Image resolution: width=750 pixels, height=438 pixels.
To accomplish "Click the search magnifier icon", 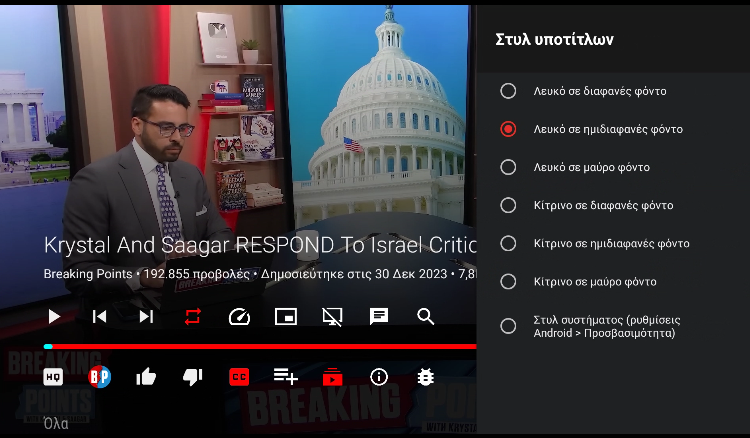I will [425, 317].
